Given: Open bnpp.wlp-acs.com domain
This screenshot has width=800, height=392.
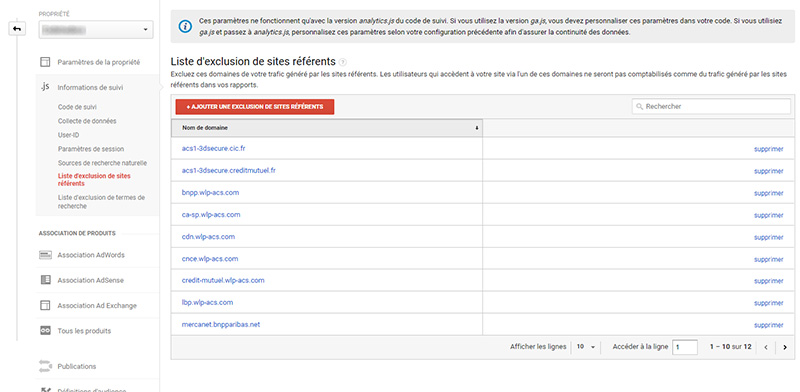Looking at the screenshot, I should [x=210, y=192].
